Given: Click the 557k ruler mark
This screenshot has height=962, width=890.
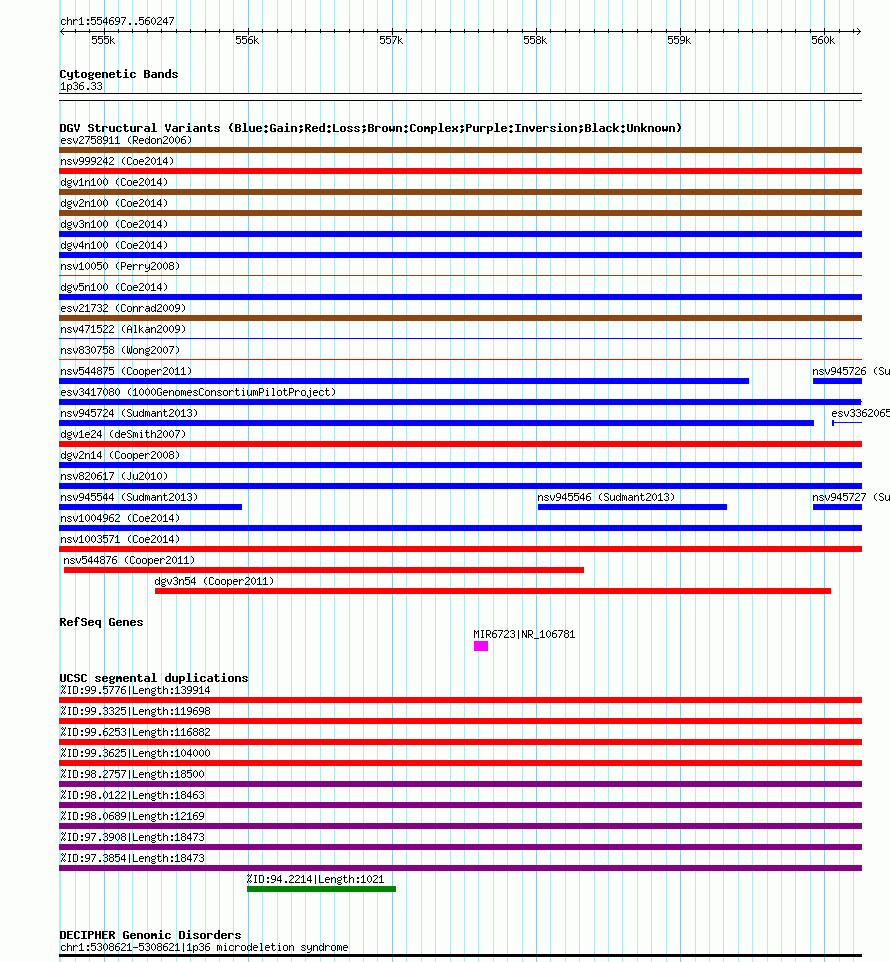Looking at the screenshot, I should coord(391,40).
